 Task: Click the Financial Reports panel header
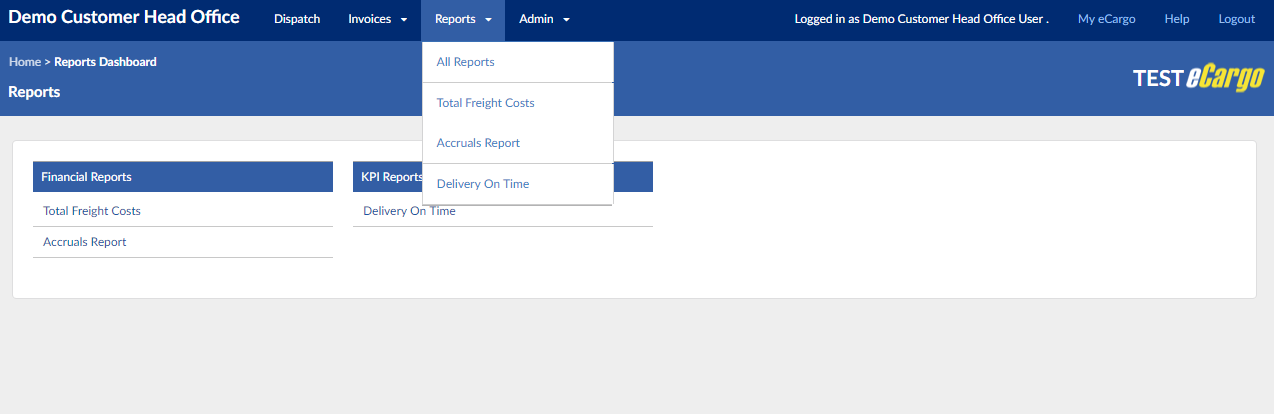(183, 177)
